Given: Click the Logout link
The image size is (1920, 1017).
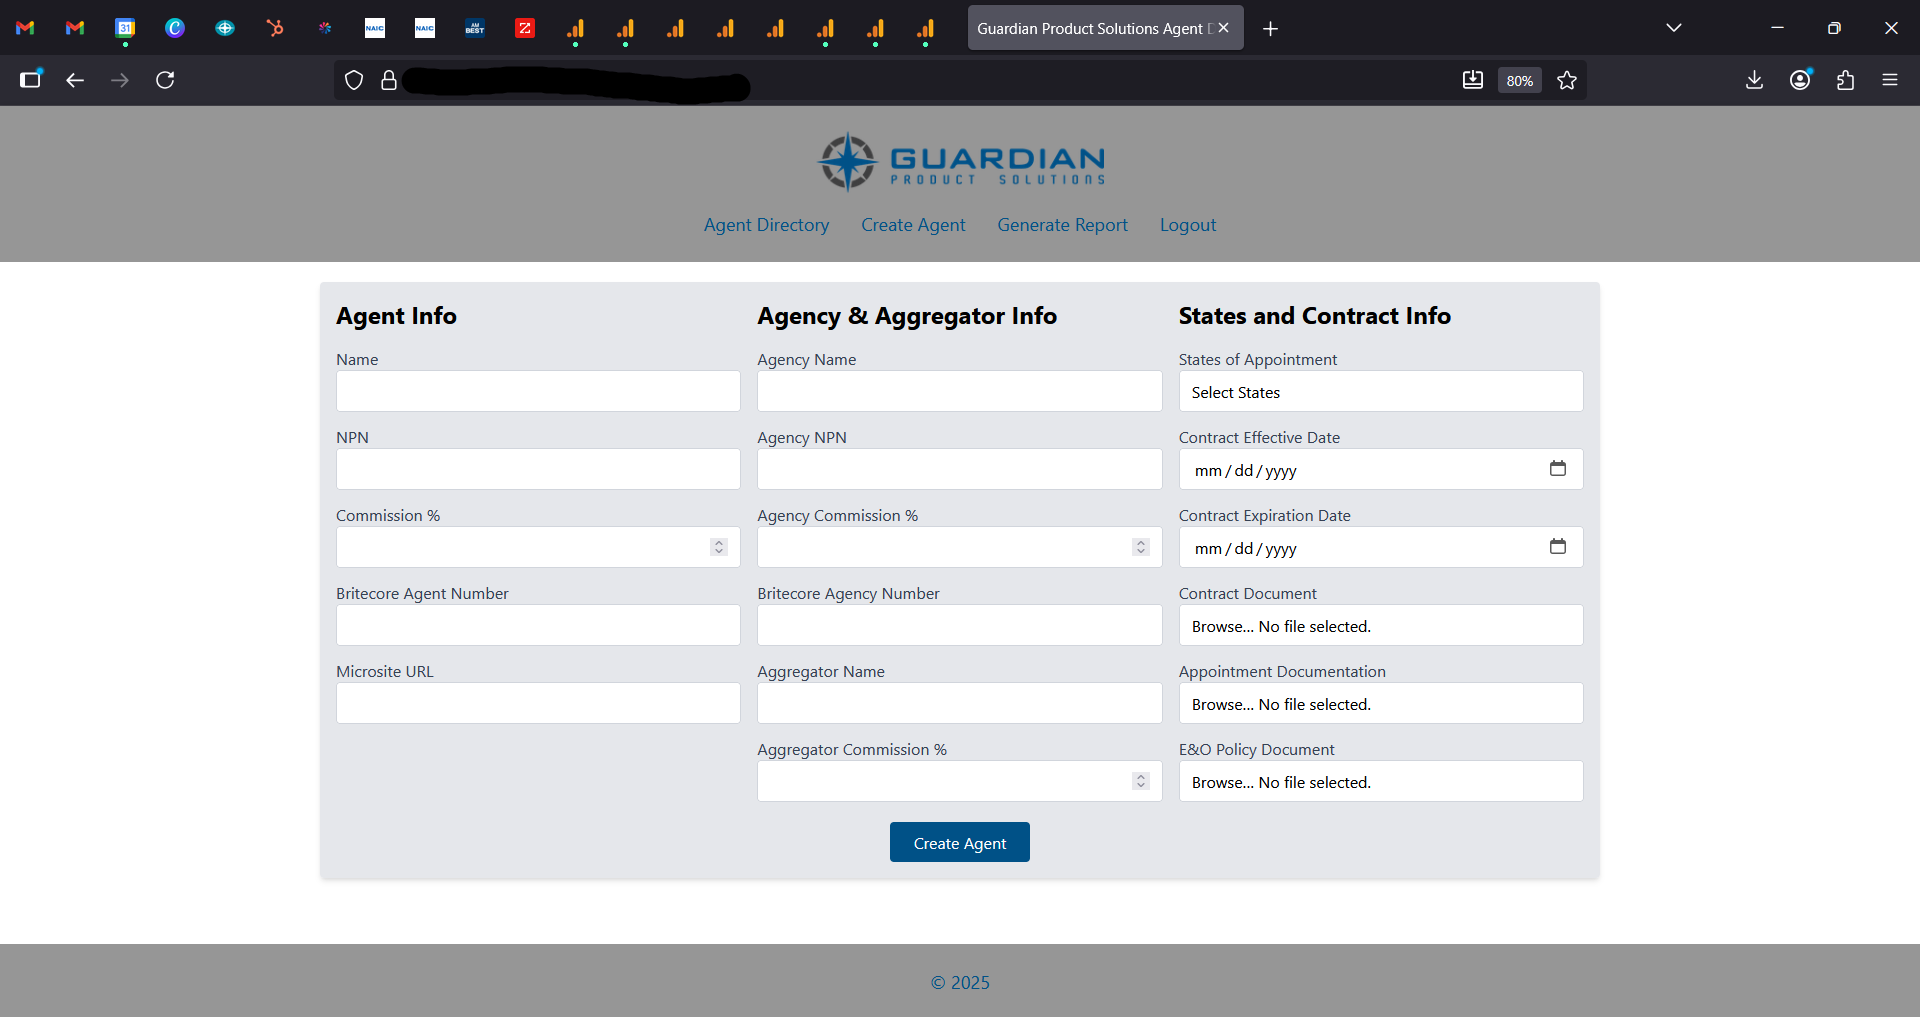Looking at the screenshot, I should click(x=1187, y=225).
